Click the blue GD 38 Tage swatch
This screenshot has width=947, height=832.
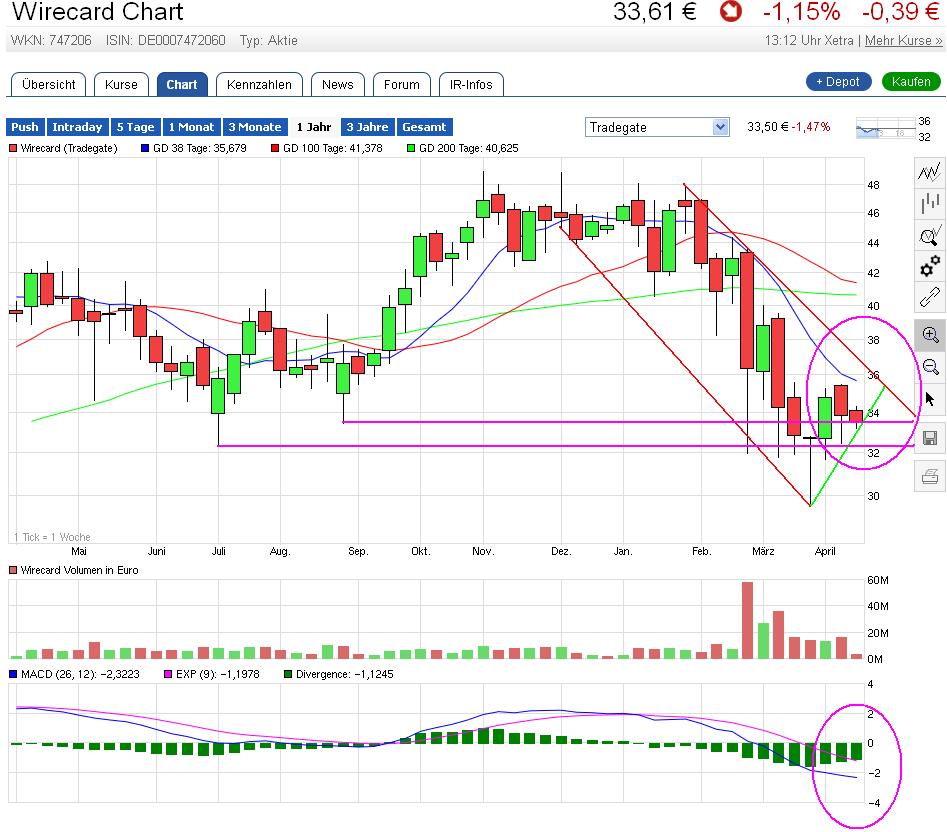tap(145, 148)
